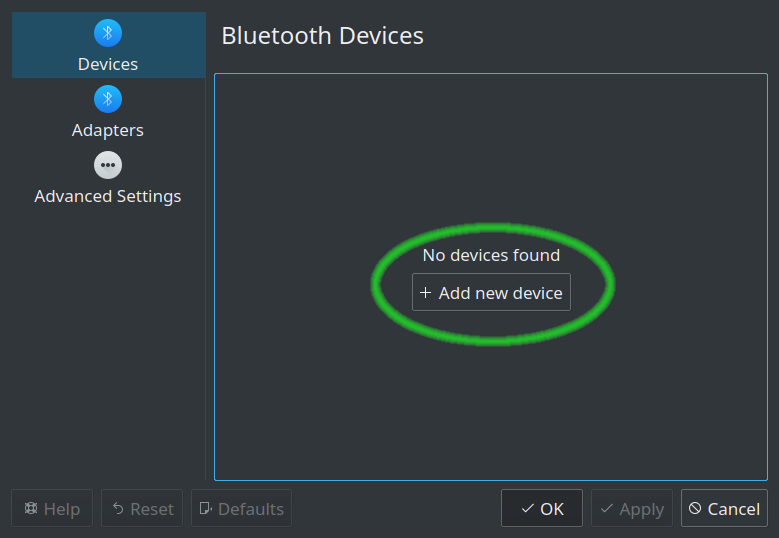Click the Bluetooth icon above Devices
Image resolution: width=779 pixels, height=538 pixels.
click(x=108, y=33)
